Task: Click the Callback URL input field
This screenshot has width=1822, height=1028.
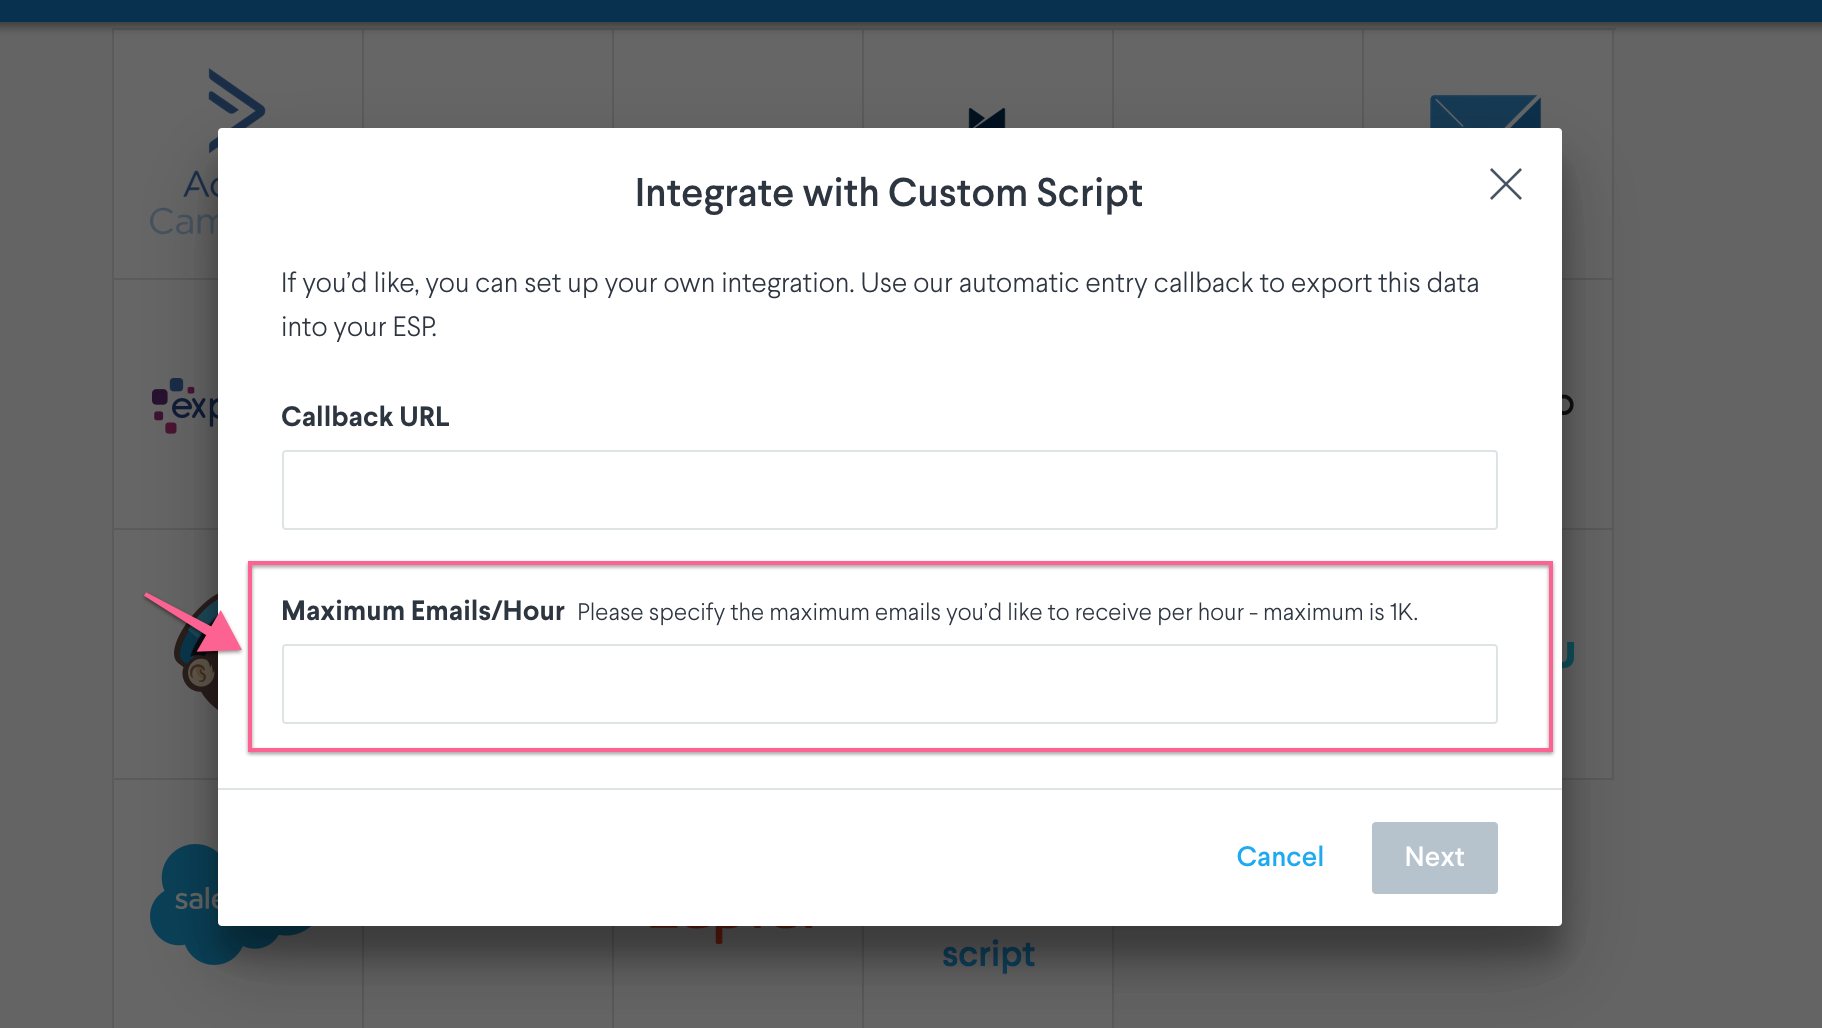Action: (x=889, y=490)
